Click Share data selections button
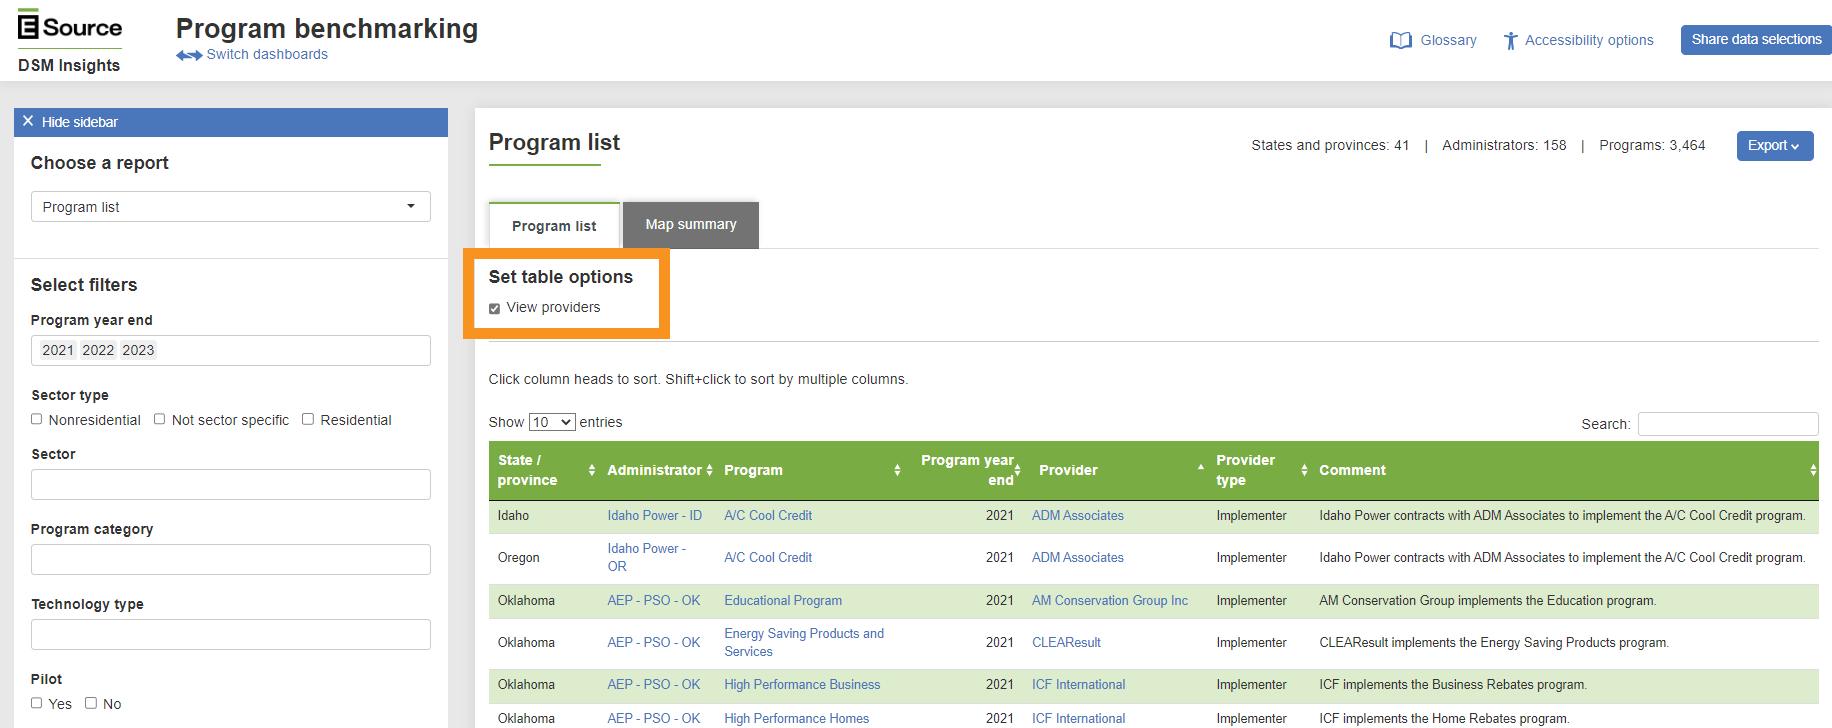The image size is (1832, 728). (1756, 40)
